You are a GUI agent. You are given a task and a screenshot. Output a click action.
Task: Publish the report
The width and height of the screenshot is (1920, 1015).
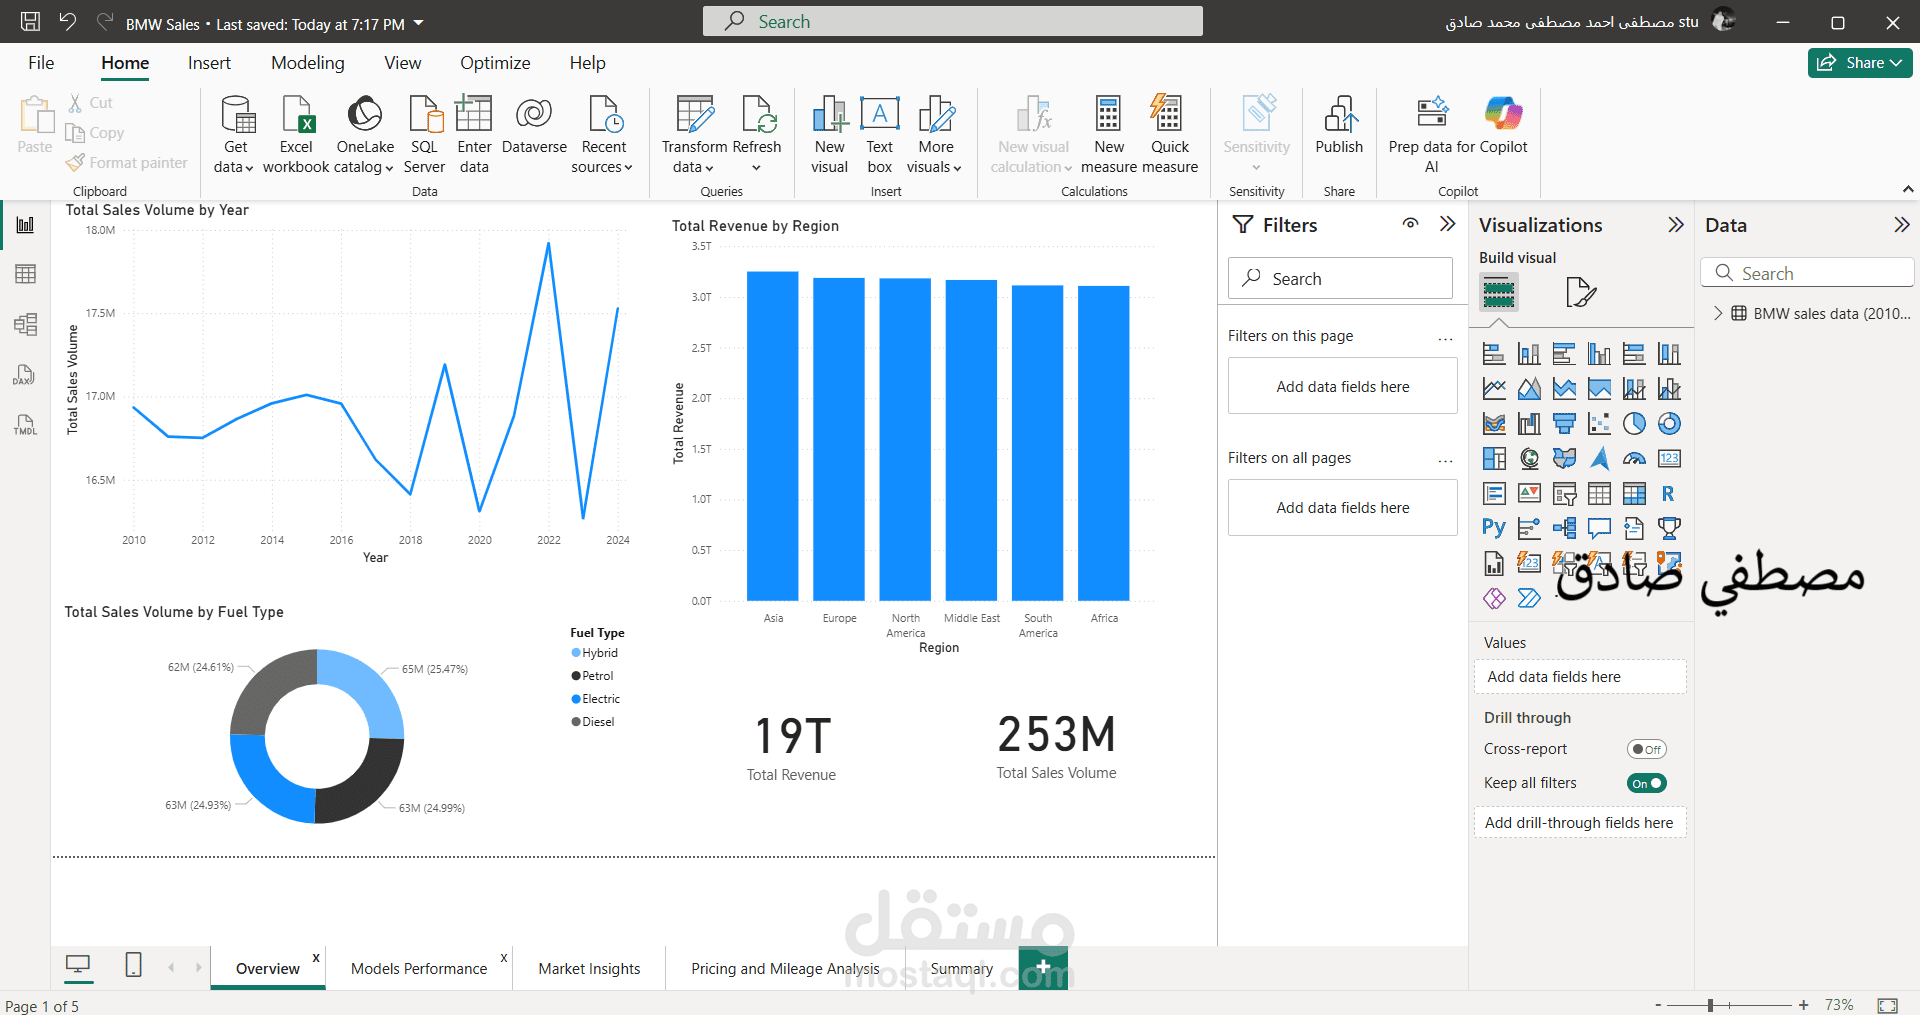(x=1339, y=125)
